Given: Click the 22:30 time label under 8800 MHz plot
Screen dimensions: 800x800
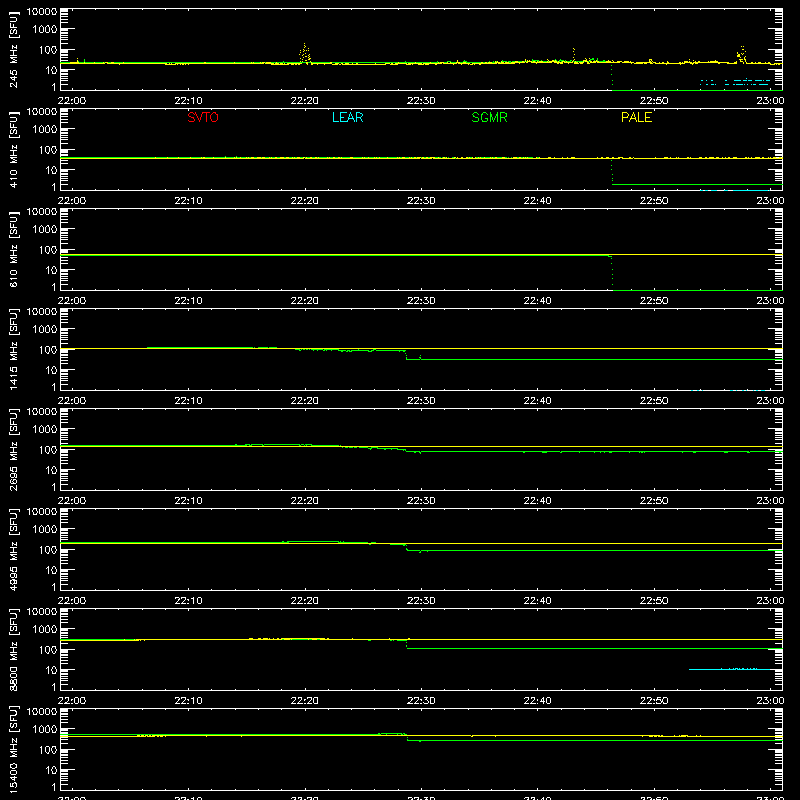Looking at the screenshot, I should 421,701.
